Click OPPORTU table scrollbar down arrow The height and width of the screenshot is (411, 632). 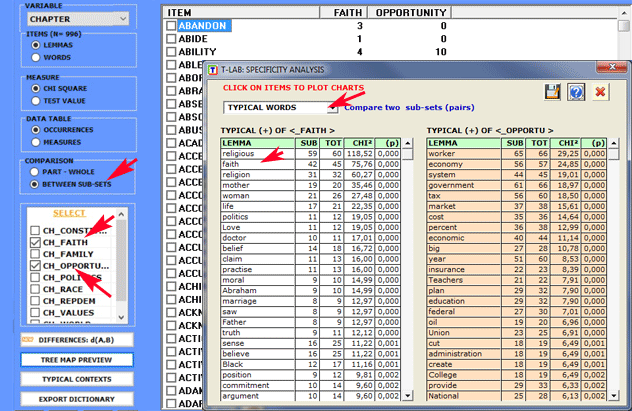[x=614, y=396]
